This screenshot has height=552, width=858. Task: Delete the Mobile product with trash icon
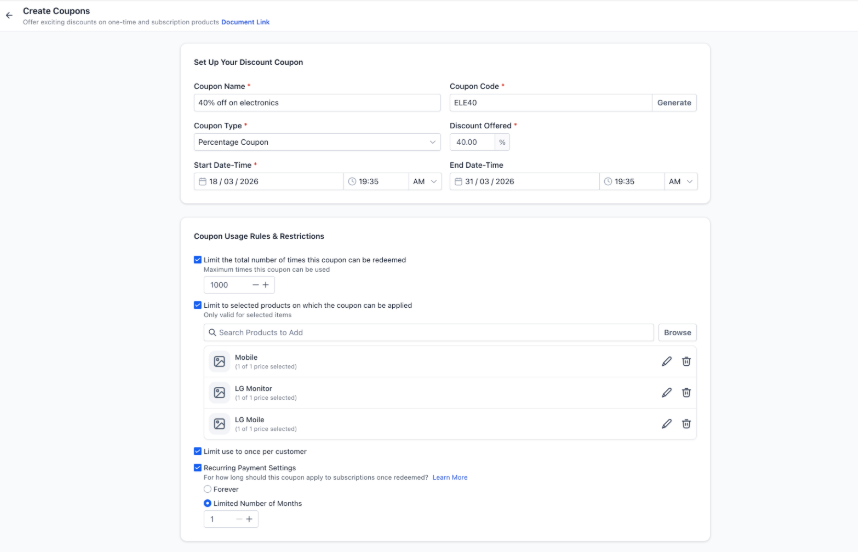686,361
